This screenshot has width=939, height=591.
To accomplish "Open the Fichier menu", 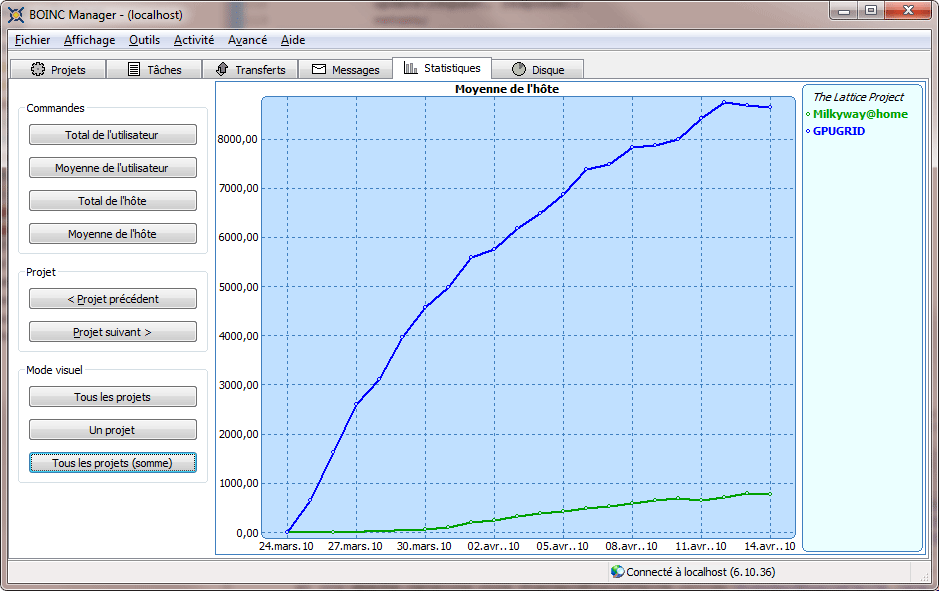I will pyautogui.click(x=31, y=40).
